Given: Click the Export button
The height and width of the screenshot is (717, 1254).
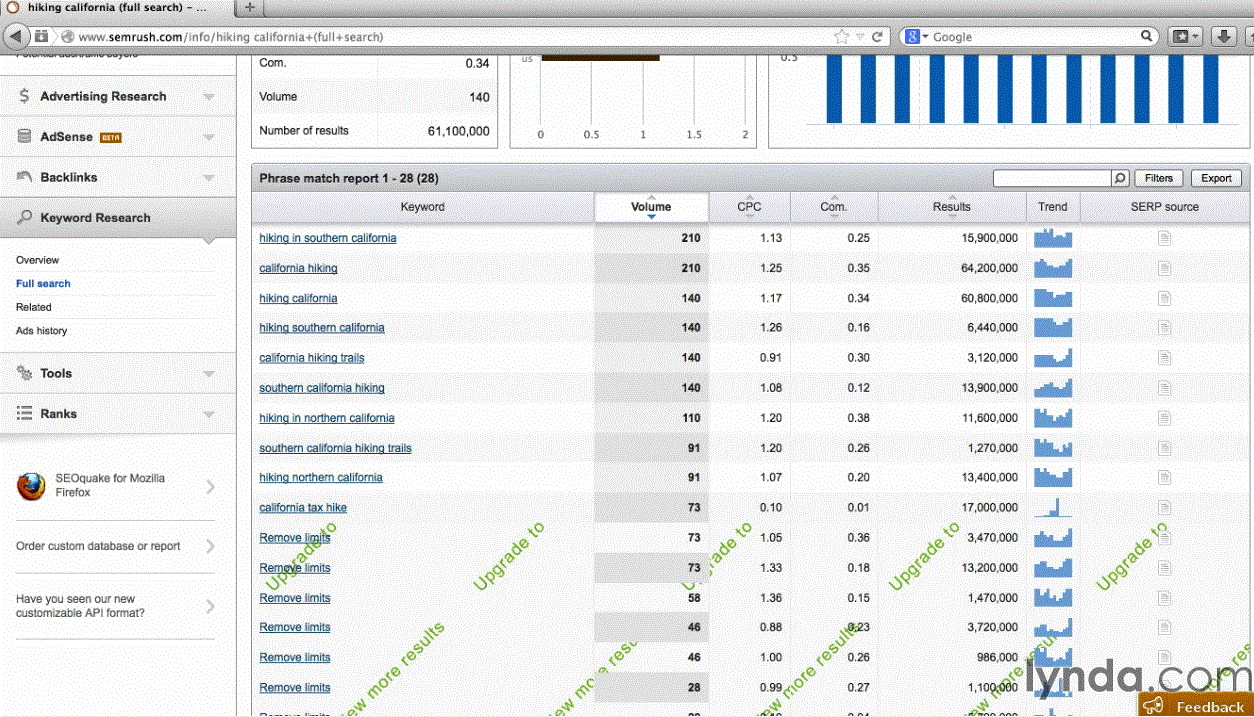Looking at the screenshot, I should pos(1216,178).
